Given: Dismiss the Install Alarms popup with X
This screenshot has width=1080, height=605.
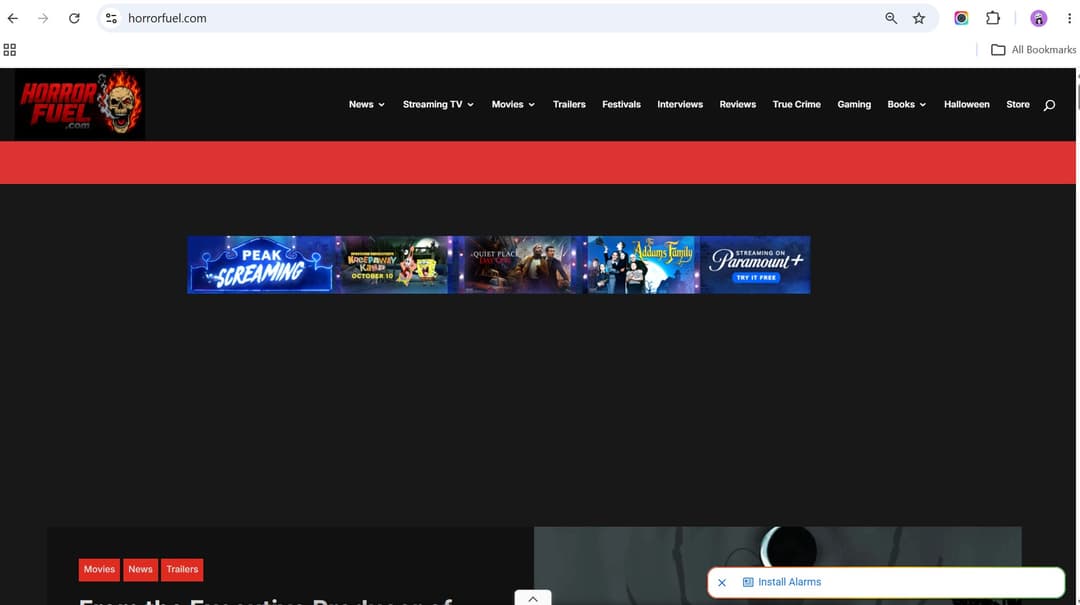Looking at the screenshot, I should 722,582.
